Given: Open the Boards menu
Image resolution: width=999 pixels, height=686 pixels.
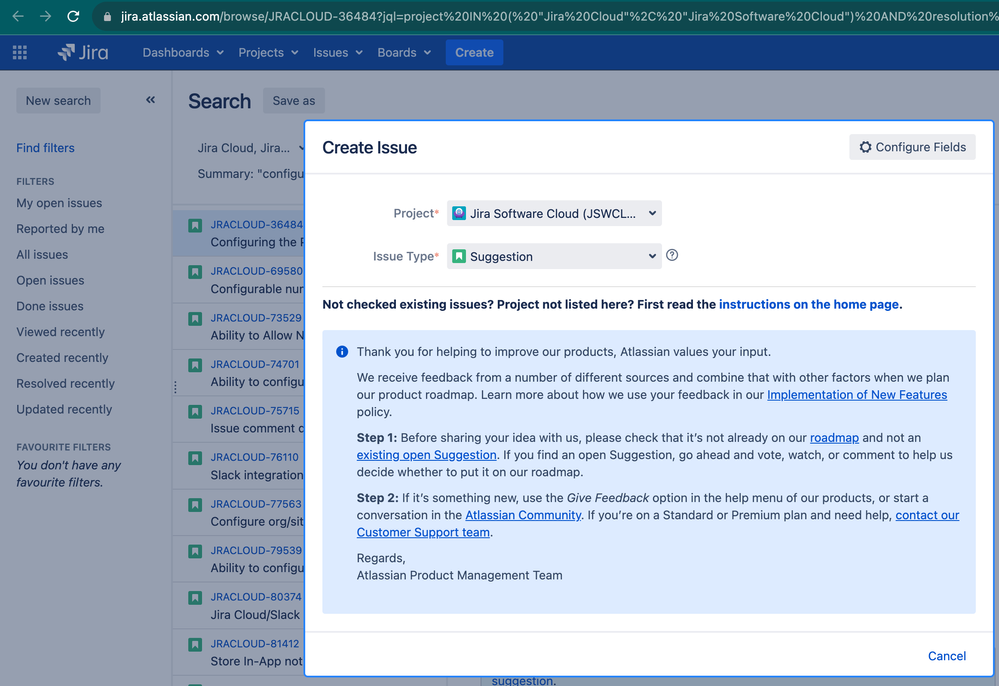Looking at the screenshot, I should (404, 52).
